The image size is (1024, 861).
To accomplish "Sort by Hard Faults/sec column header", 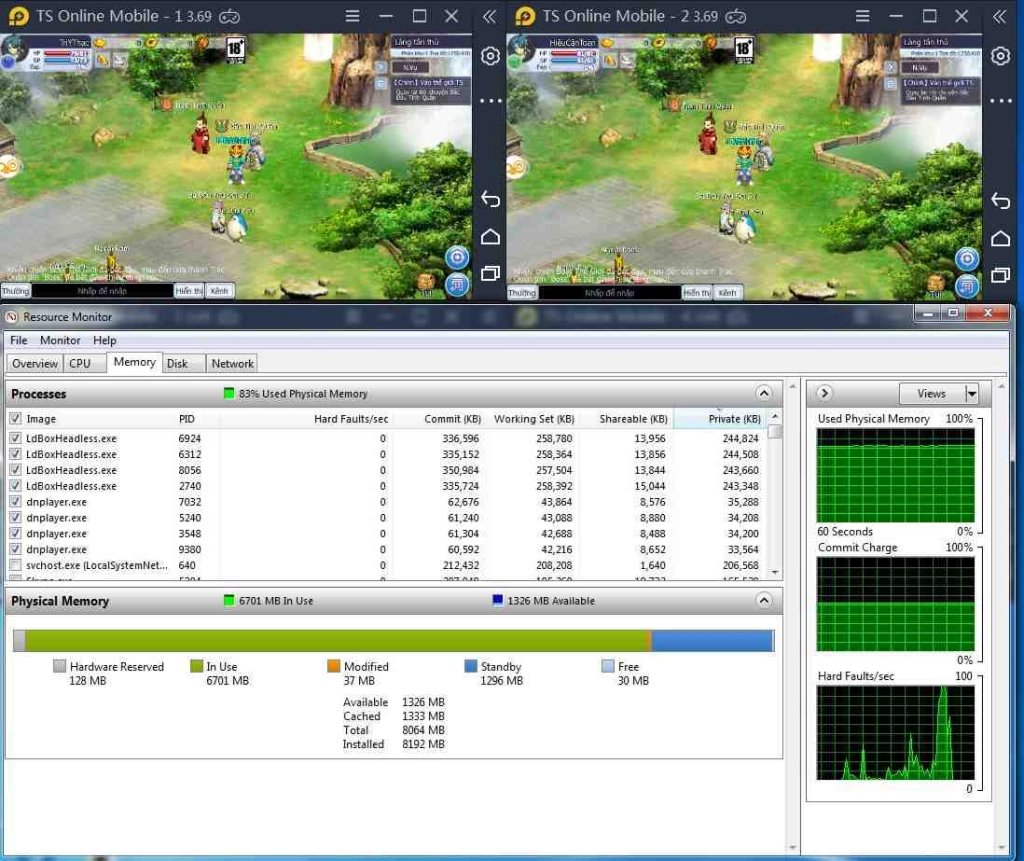I will click(x=306, y=419).
